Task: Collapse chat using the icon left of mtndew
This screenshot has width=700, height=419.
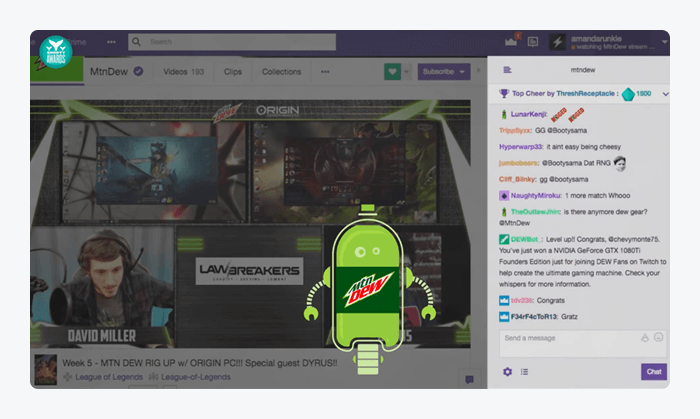Action: coord(508,71)
